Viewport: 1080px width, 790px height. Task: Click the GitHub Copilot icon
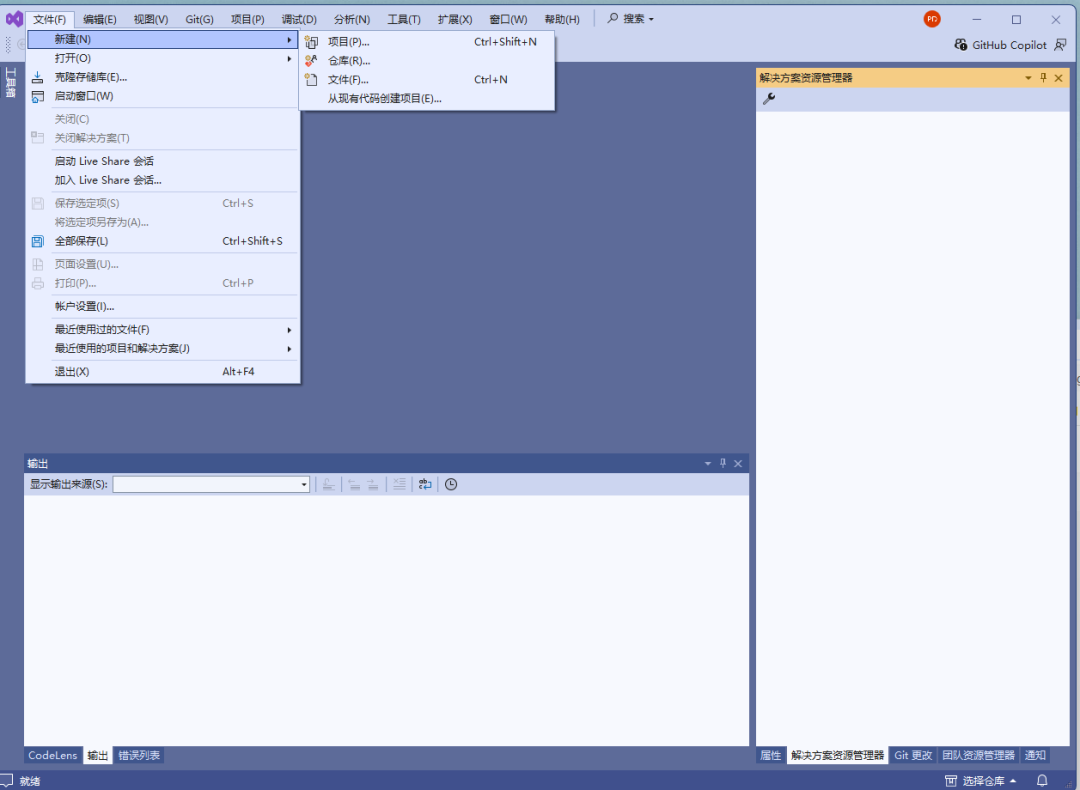coord(961,45)
